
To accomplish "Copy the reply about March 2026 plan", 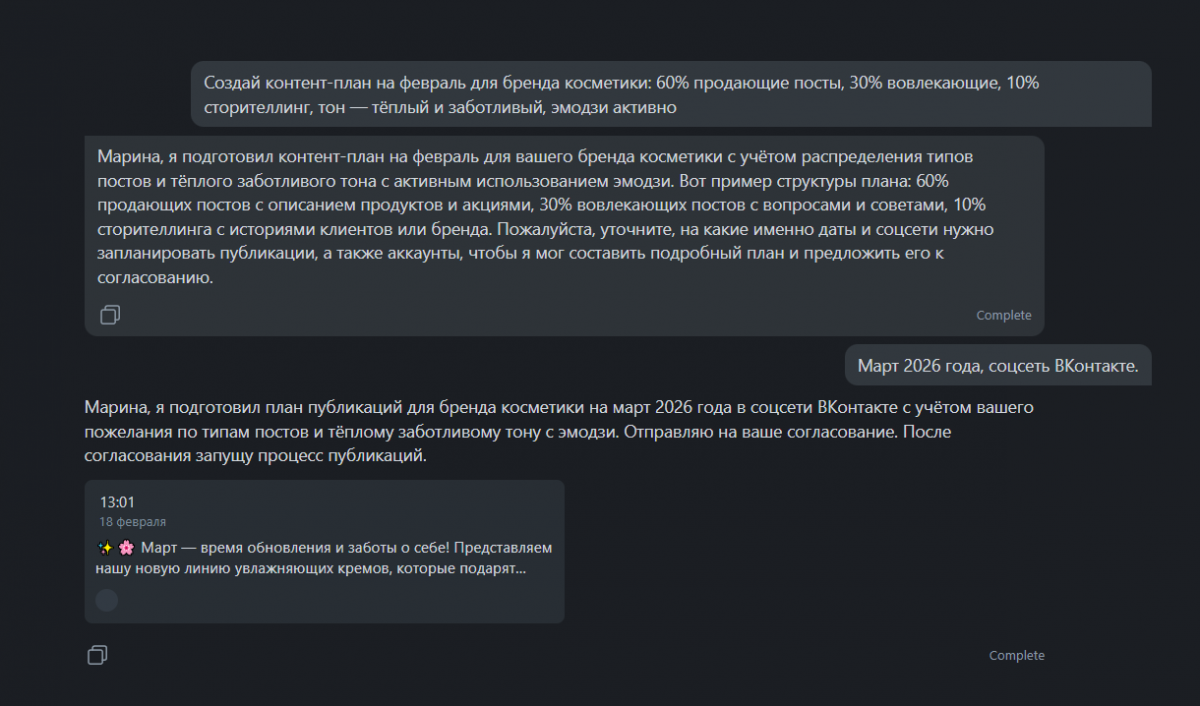I will click(97, 655).
